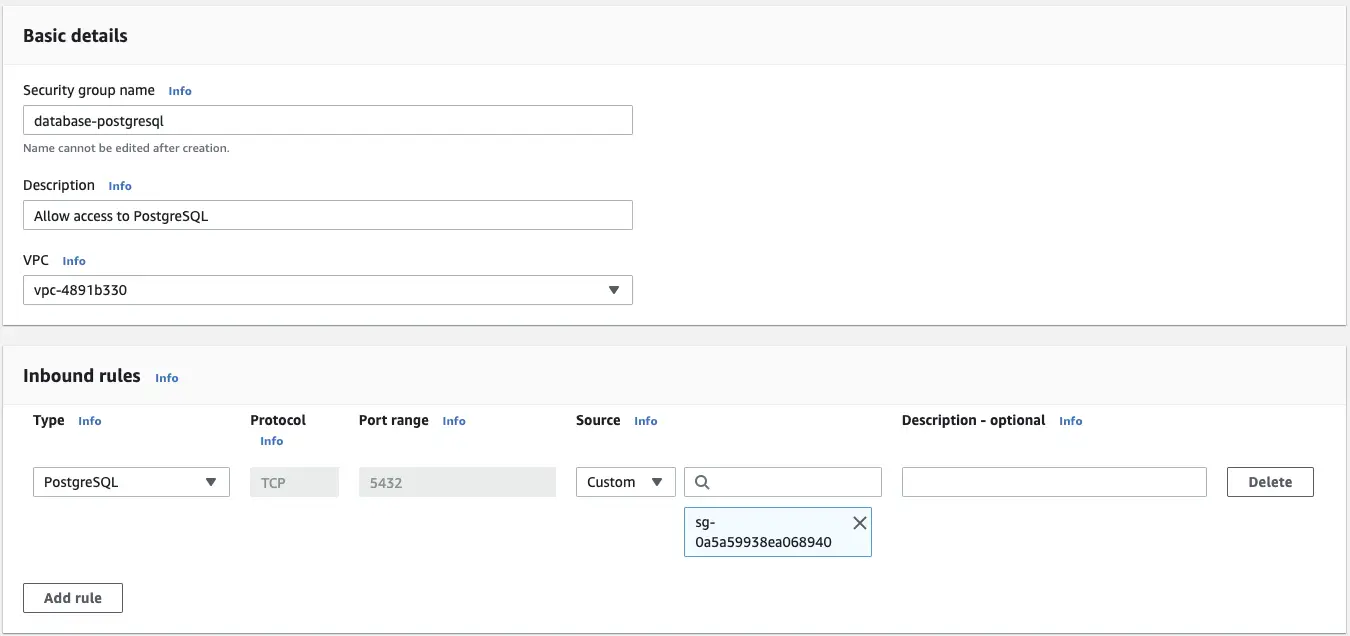Open the VPC dropdown vpc-4891b330
This screenshot has height=636, width=1350.
point(327,290)
